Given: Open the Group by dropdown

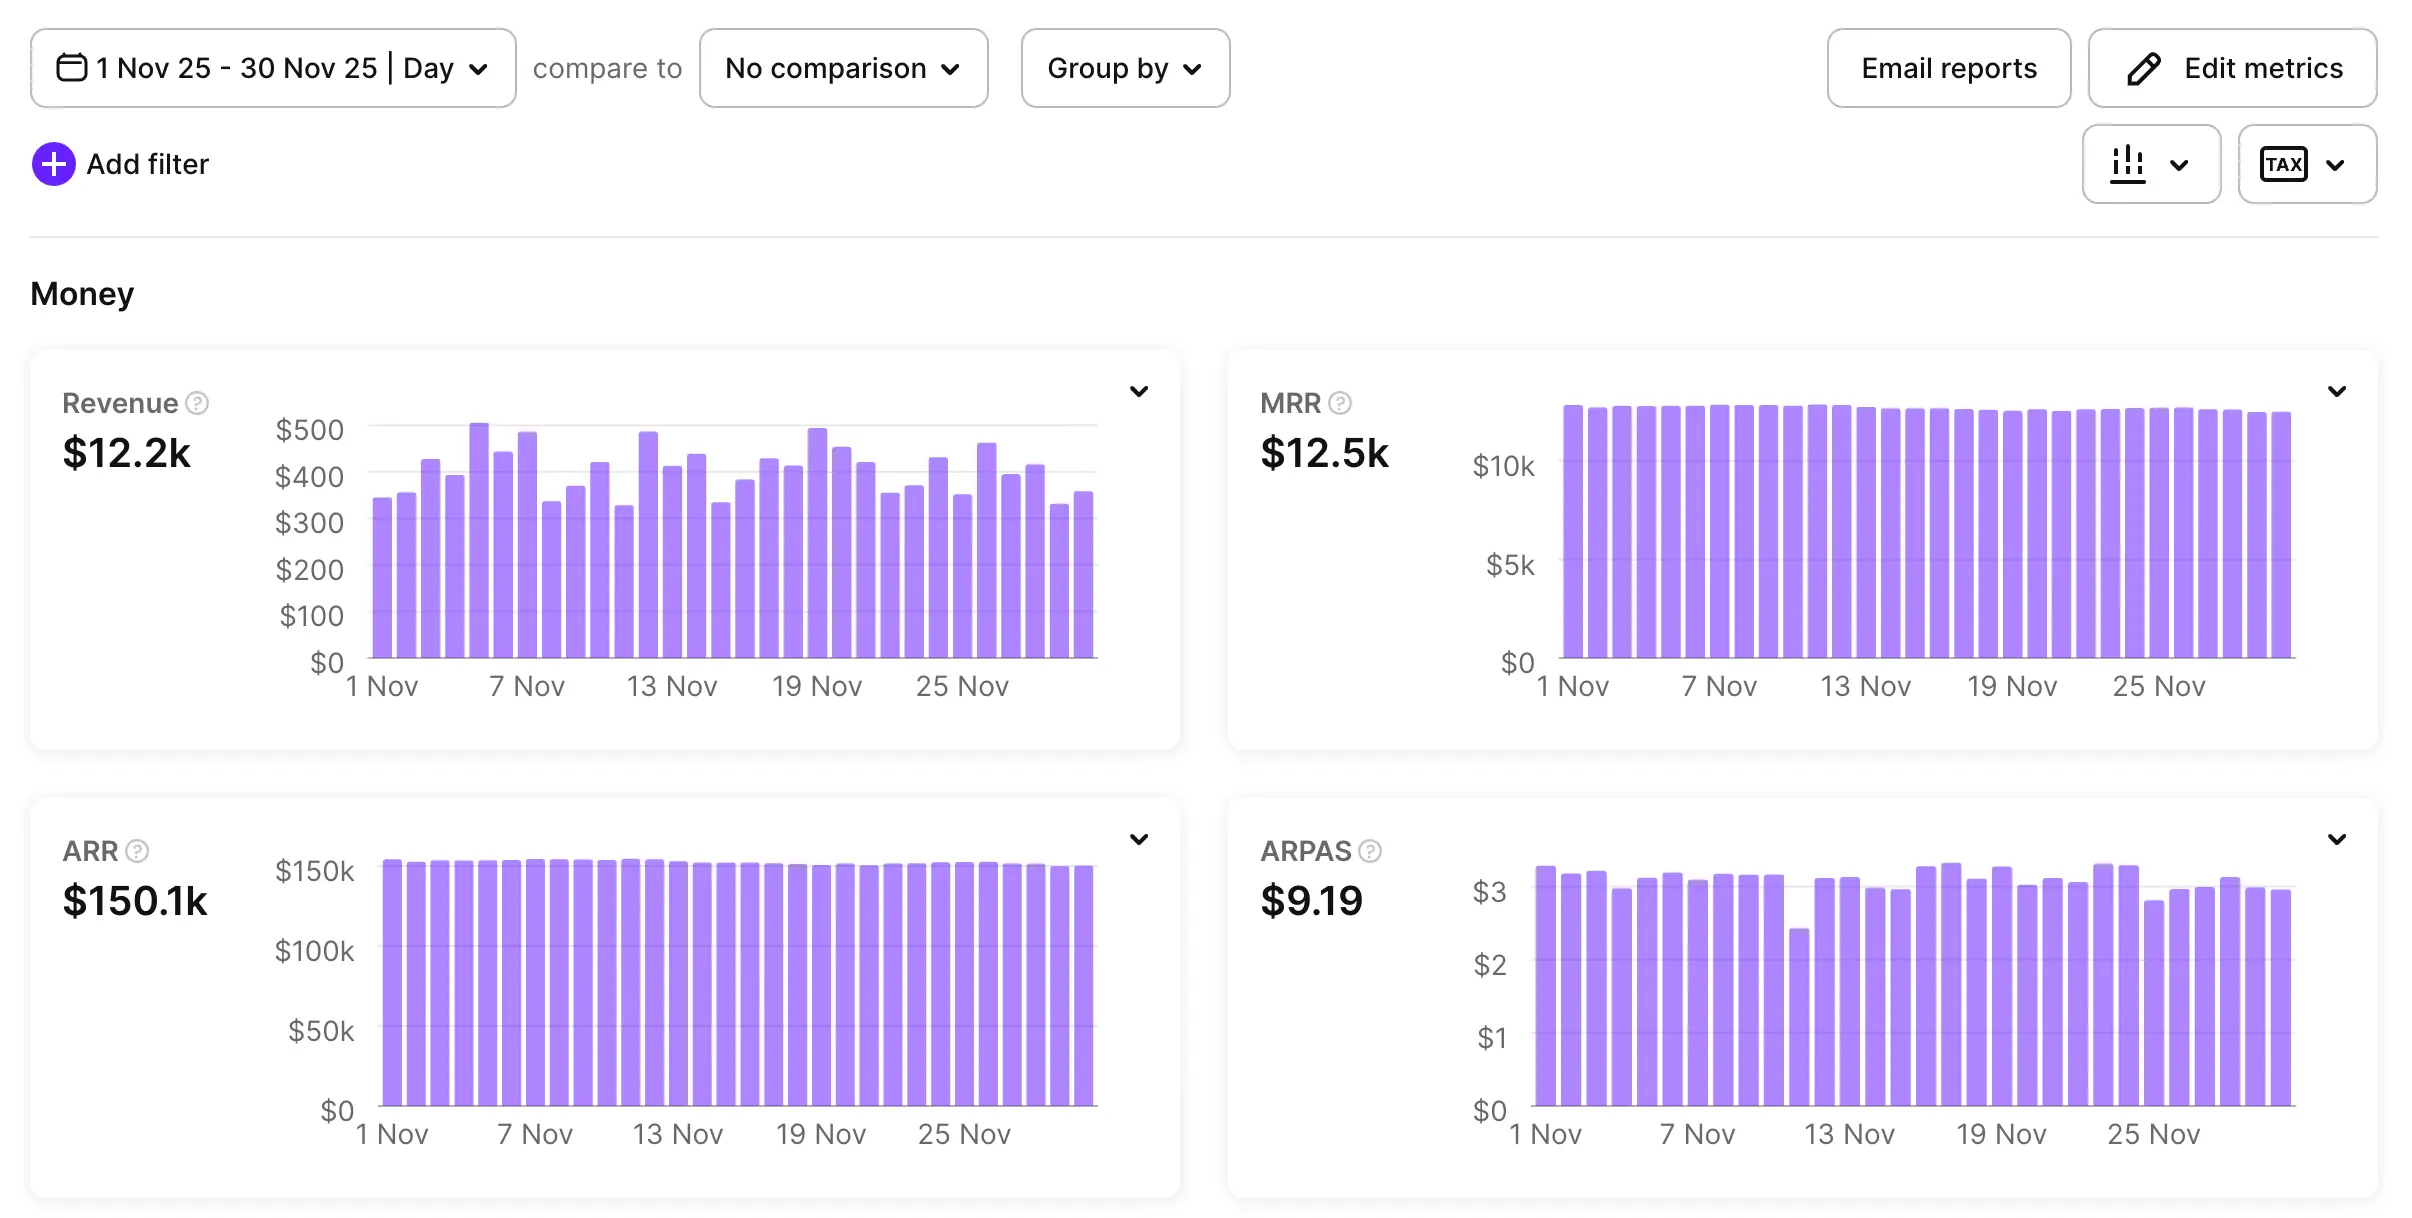Looking at the screenshot, I should (1124, 68).
